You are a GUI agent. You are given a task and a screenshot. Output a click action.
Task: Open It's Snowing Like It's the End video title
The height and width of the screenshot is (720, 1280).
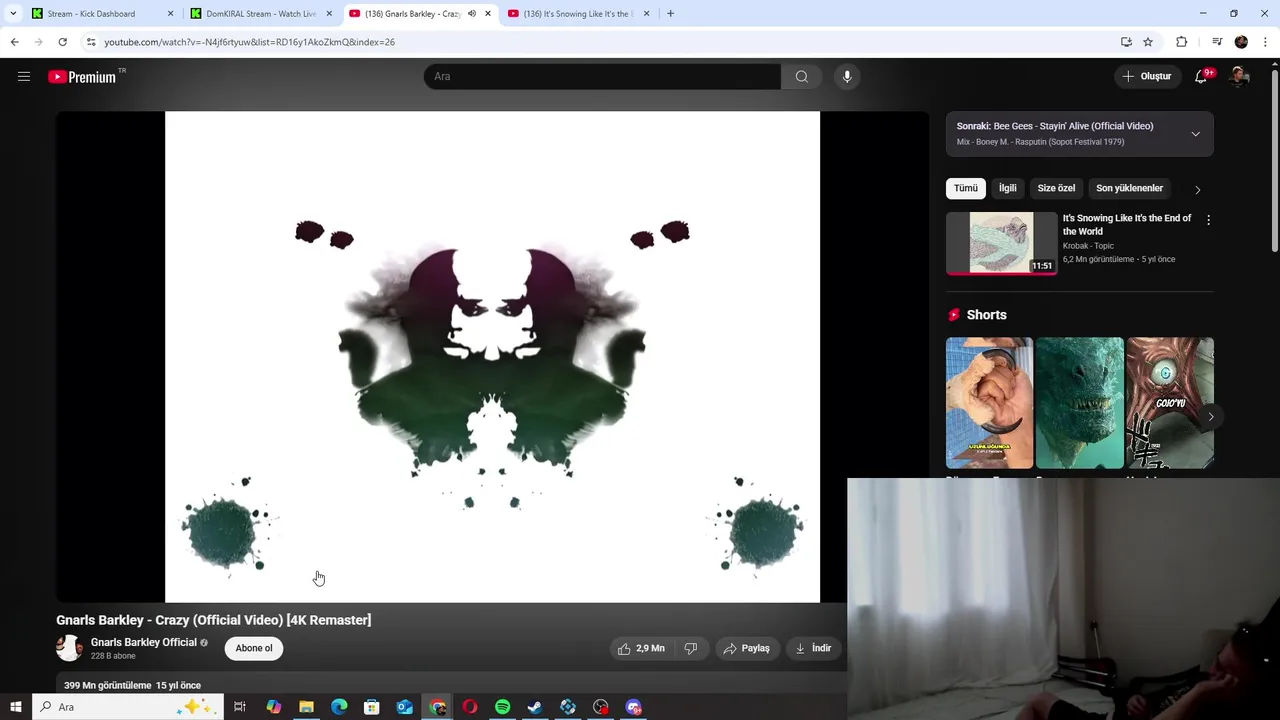[1127, 225]
